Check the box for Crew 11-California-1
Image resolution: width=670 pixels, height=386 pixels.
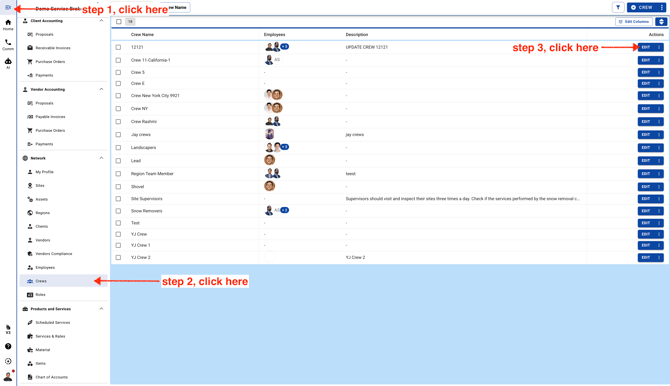(118, 60)
